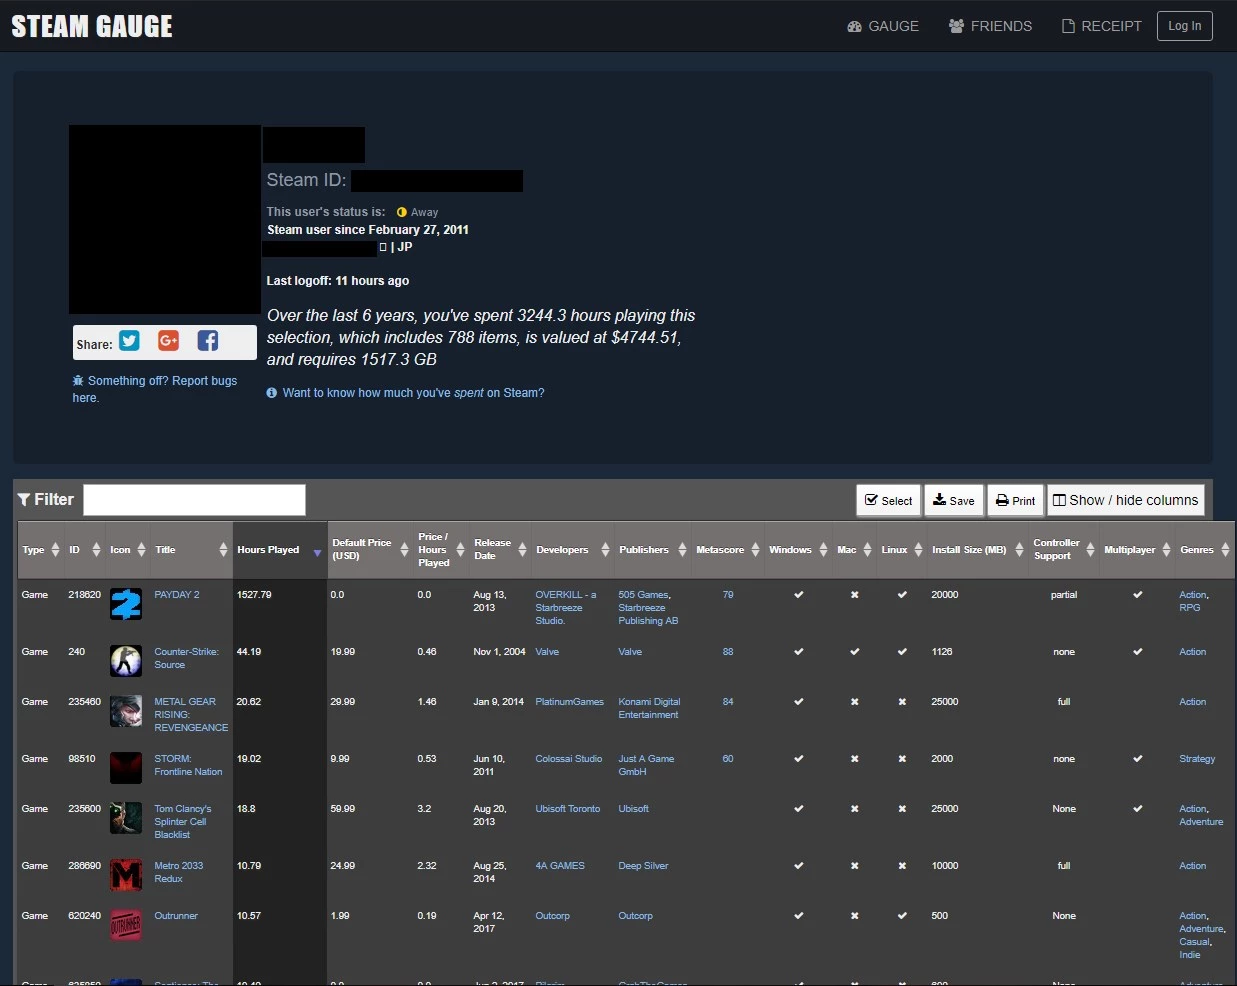Save the table using the Save button
The image size is (1237, 986).
coord(954,500)
